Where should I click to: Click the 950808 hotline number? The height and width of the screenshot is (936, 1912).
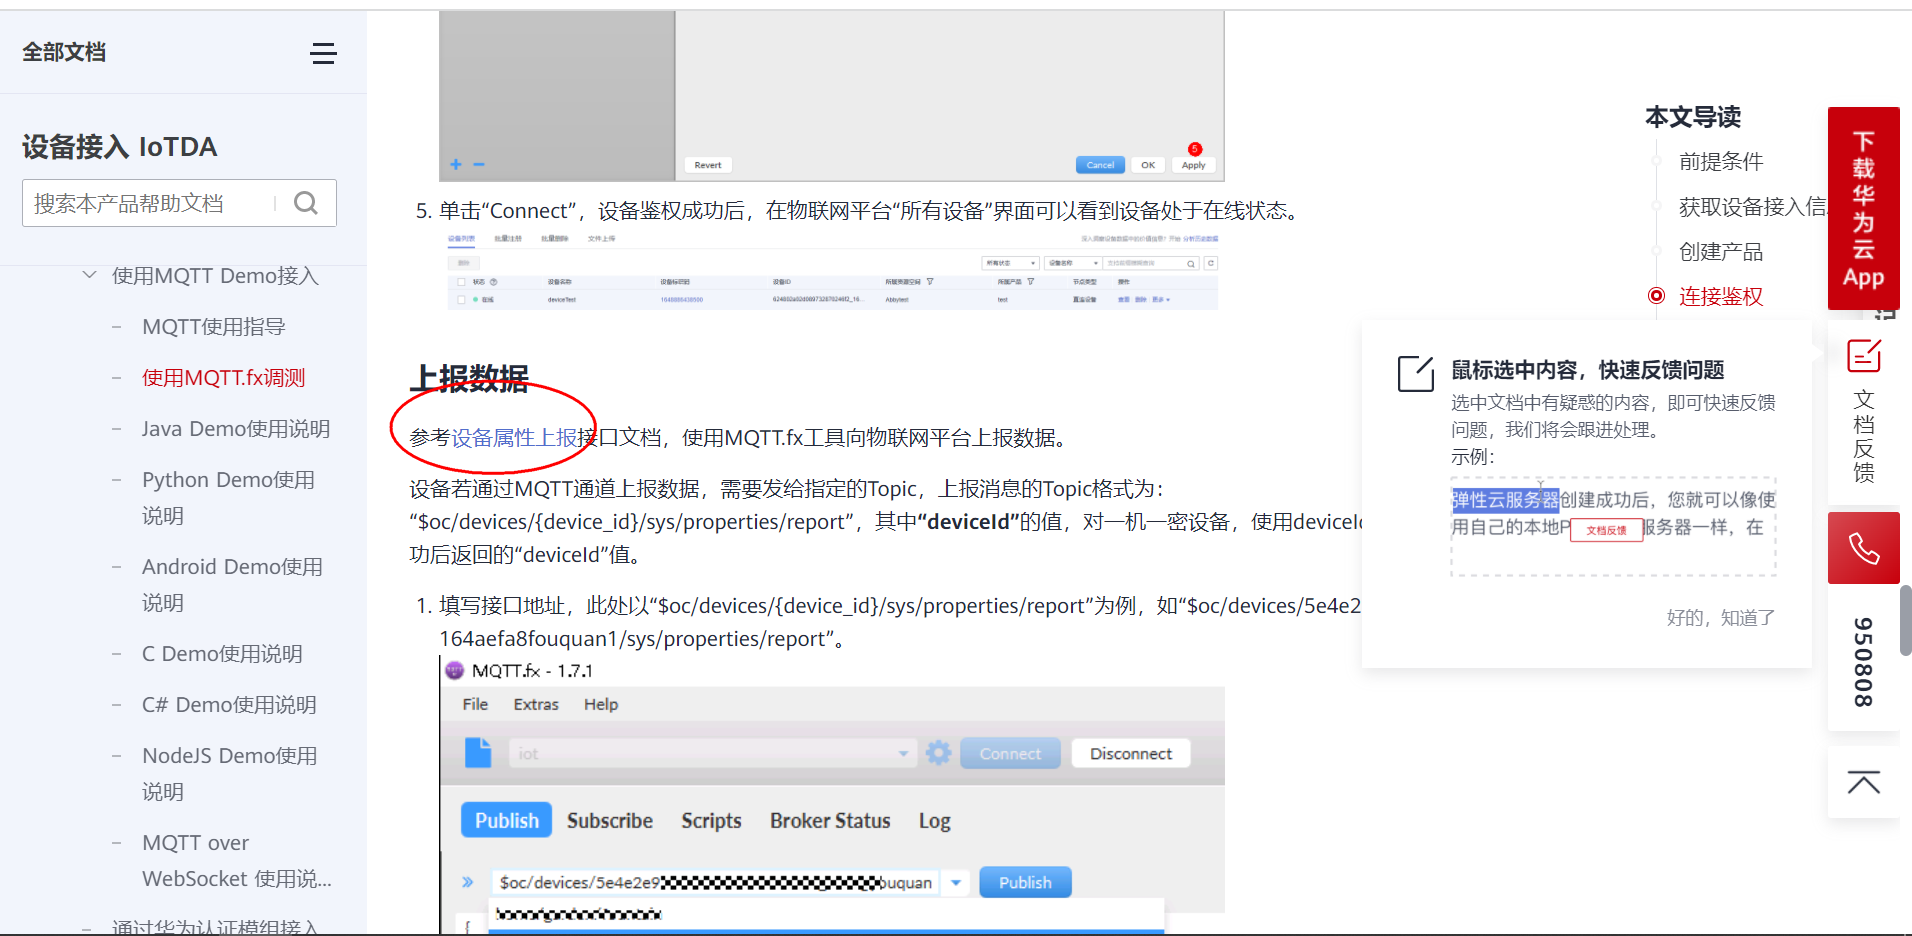1864,662
